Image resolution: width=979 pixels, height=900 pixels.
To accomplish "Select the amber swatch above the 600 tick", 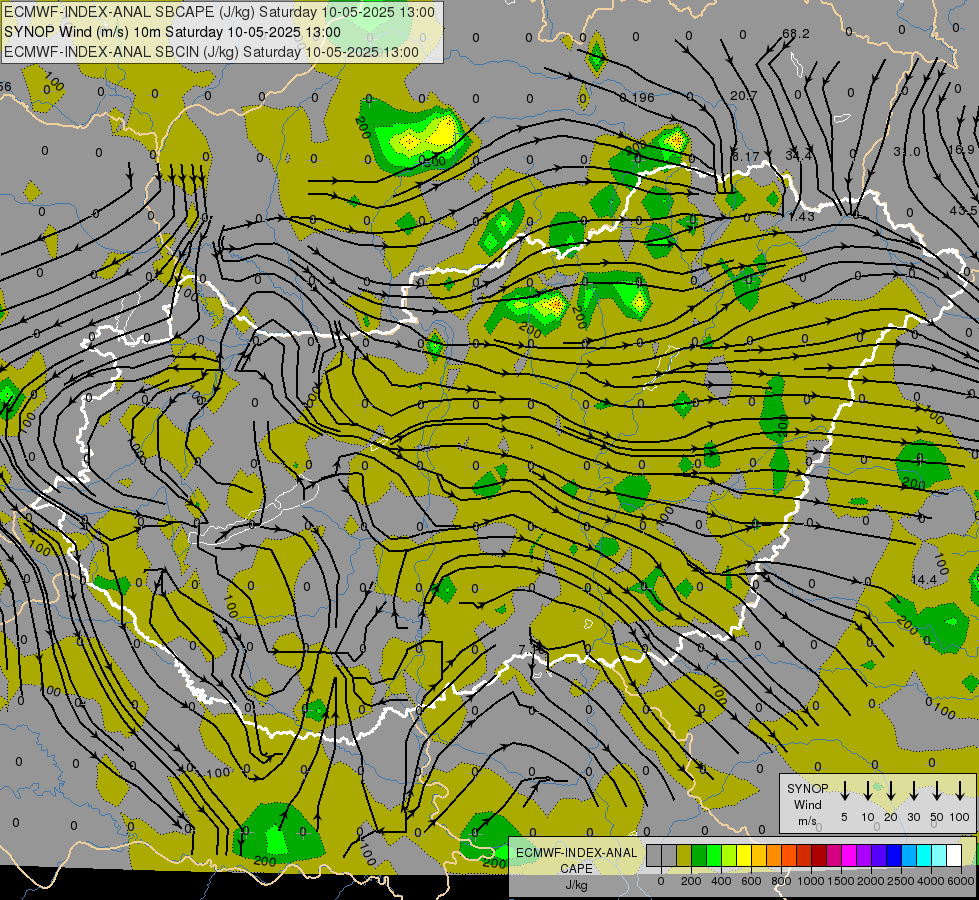I will 759,855.
